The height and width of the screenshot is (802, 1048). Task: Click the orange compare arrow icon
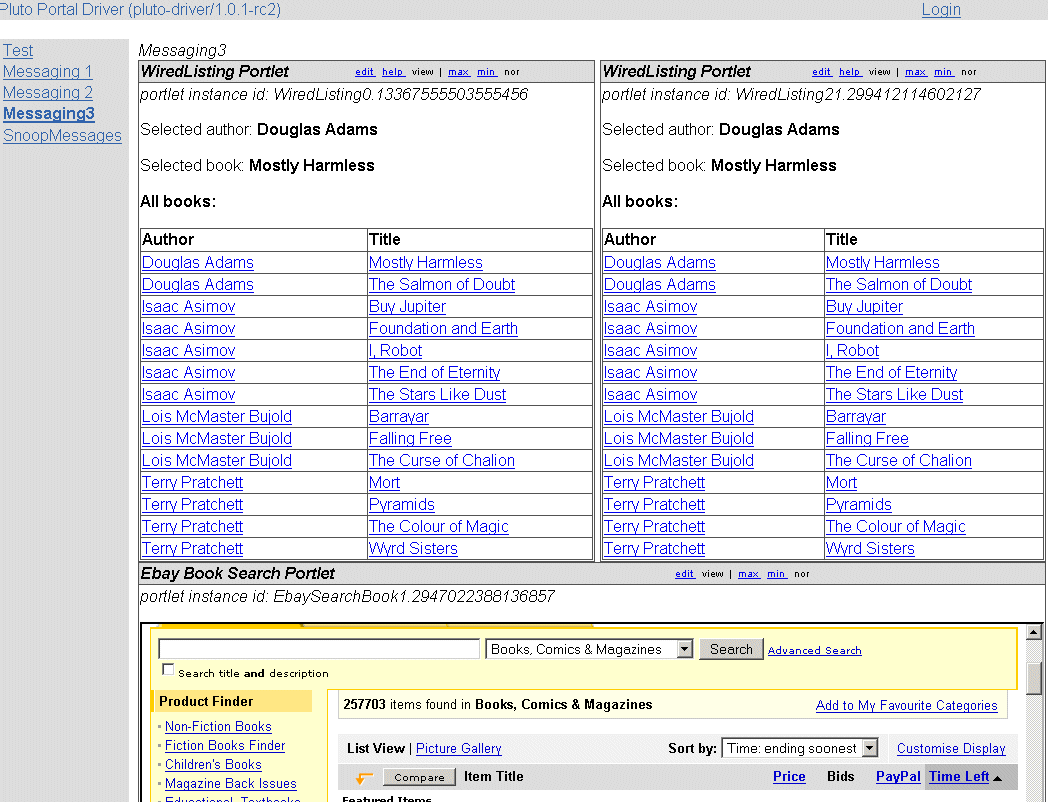(364, 778)
